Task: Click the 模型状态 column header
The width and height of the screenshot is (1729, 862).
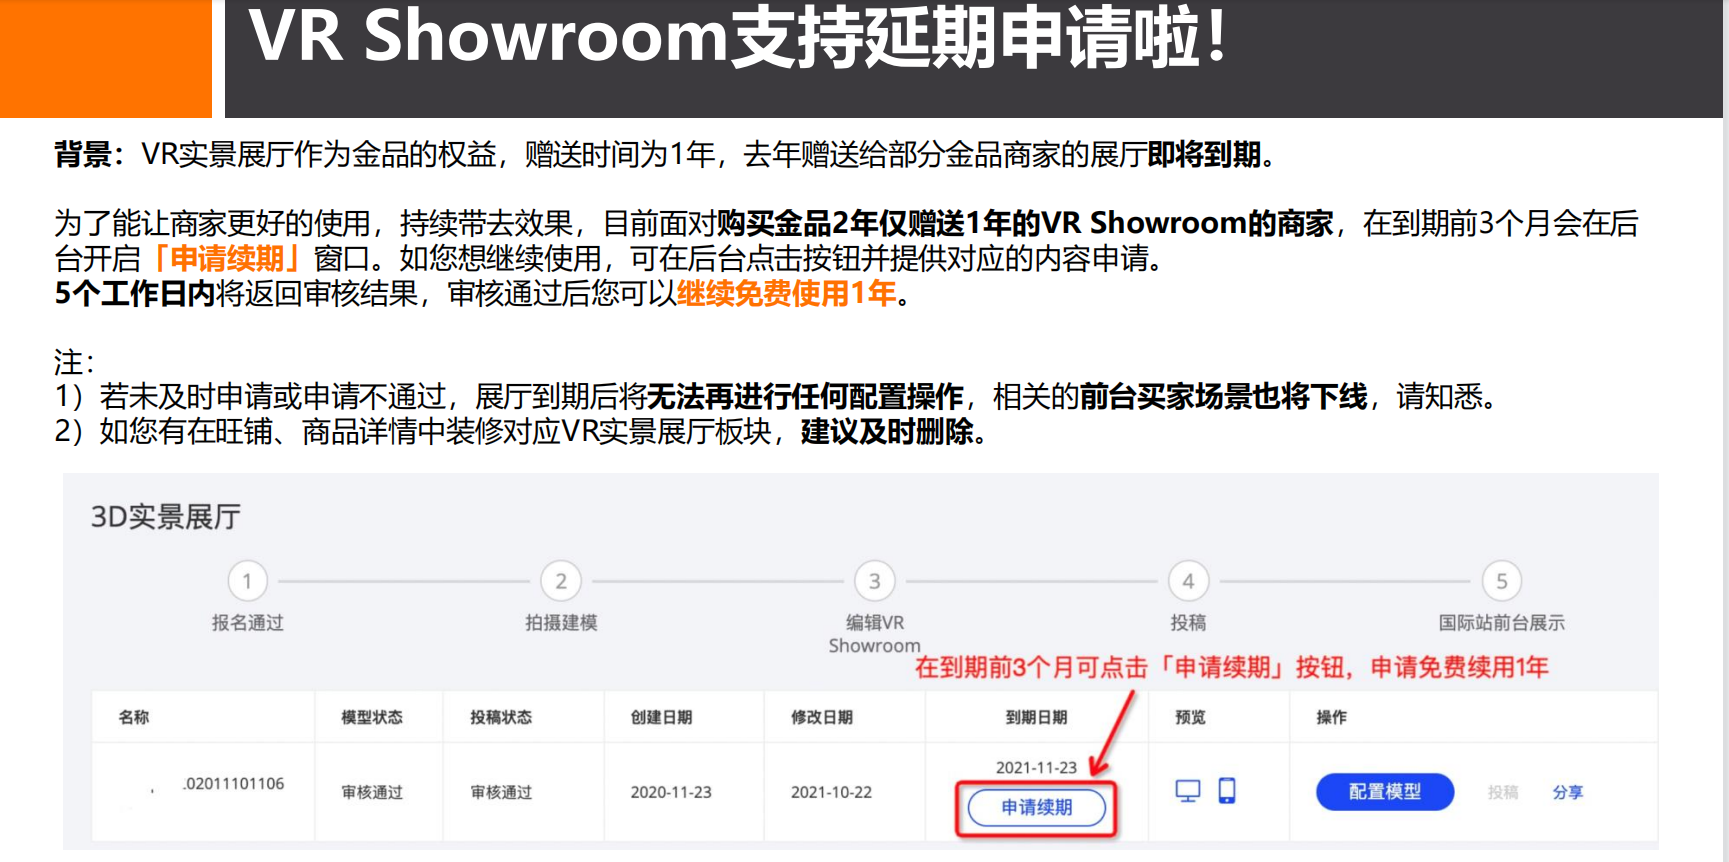Action: click(x=372, y=717)
